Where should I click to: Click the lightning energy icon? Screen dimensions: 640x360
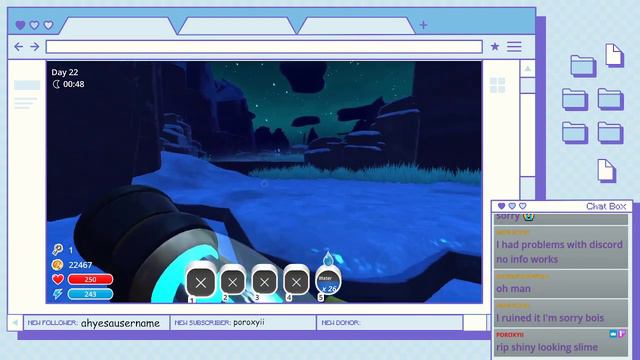click(x=58, y=294)
